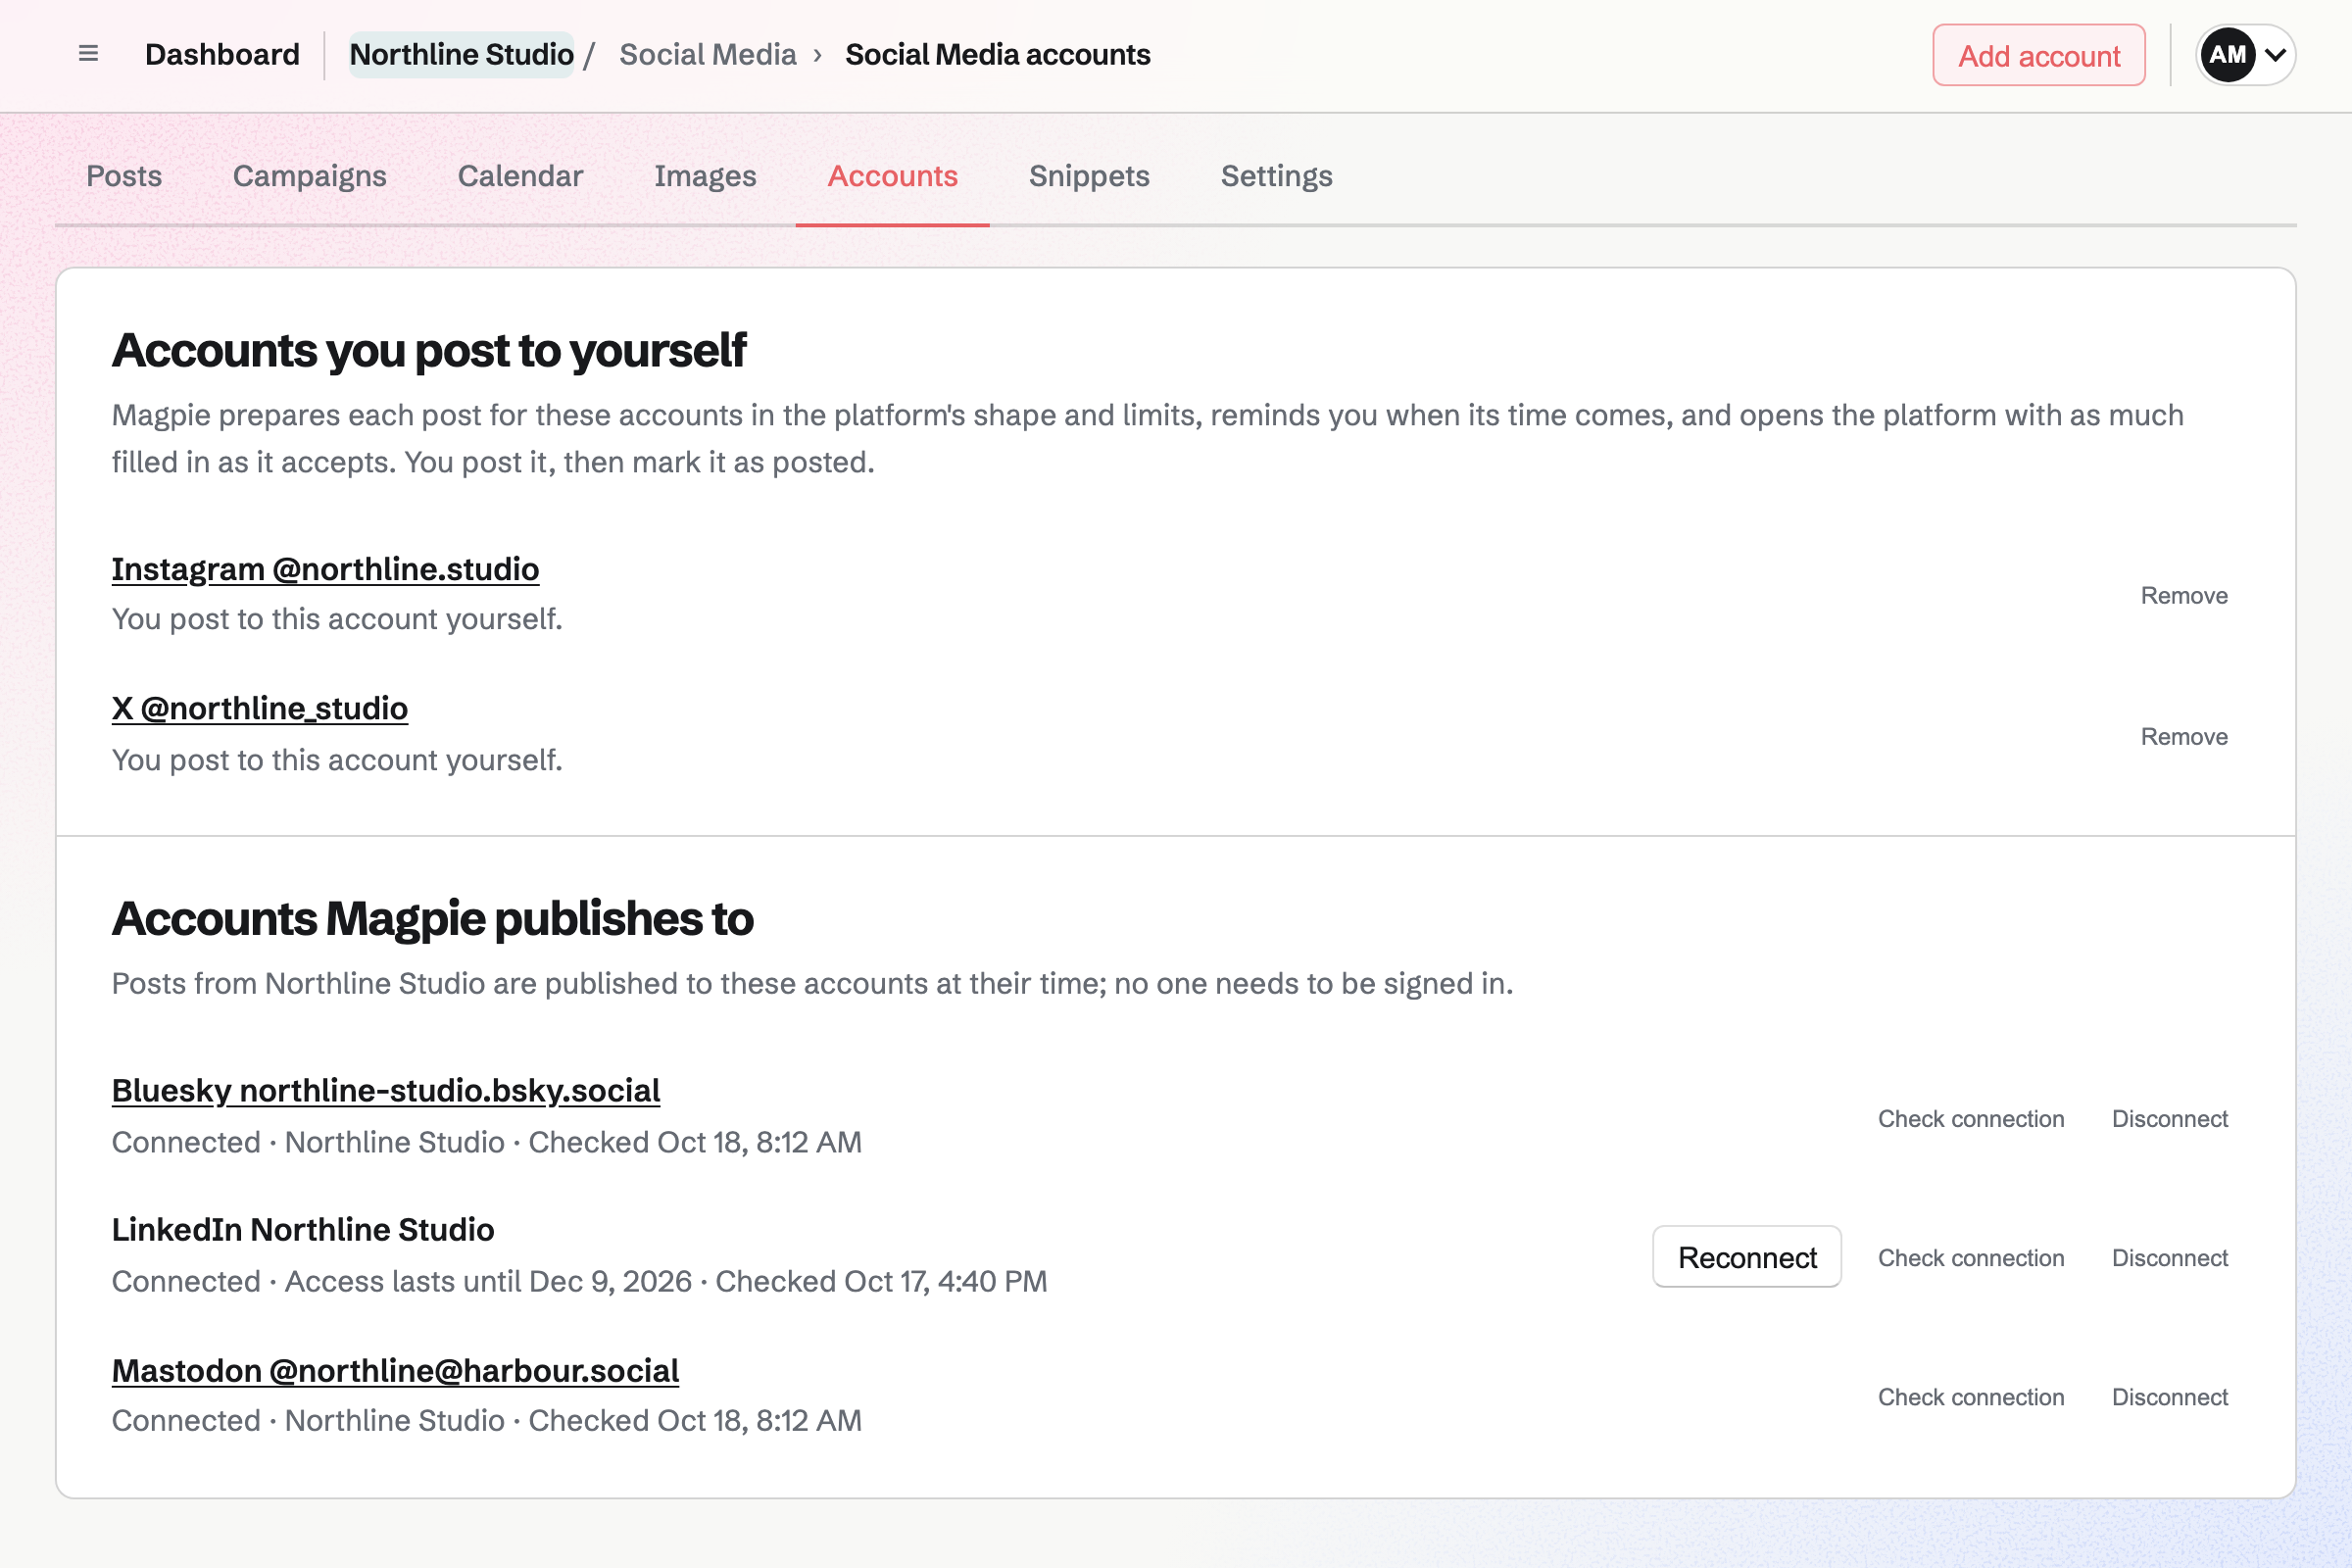2352x1568 pixels.
Task: Check connection for the Bluesky account
Action: [x=1970, y=1119]
